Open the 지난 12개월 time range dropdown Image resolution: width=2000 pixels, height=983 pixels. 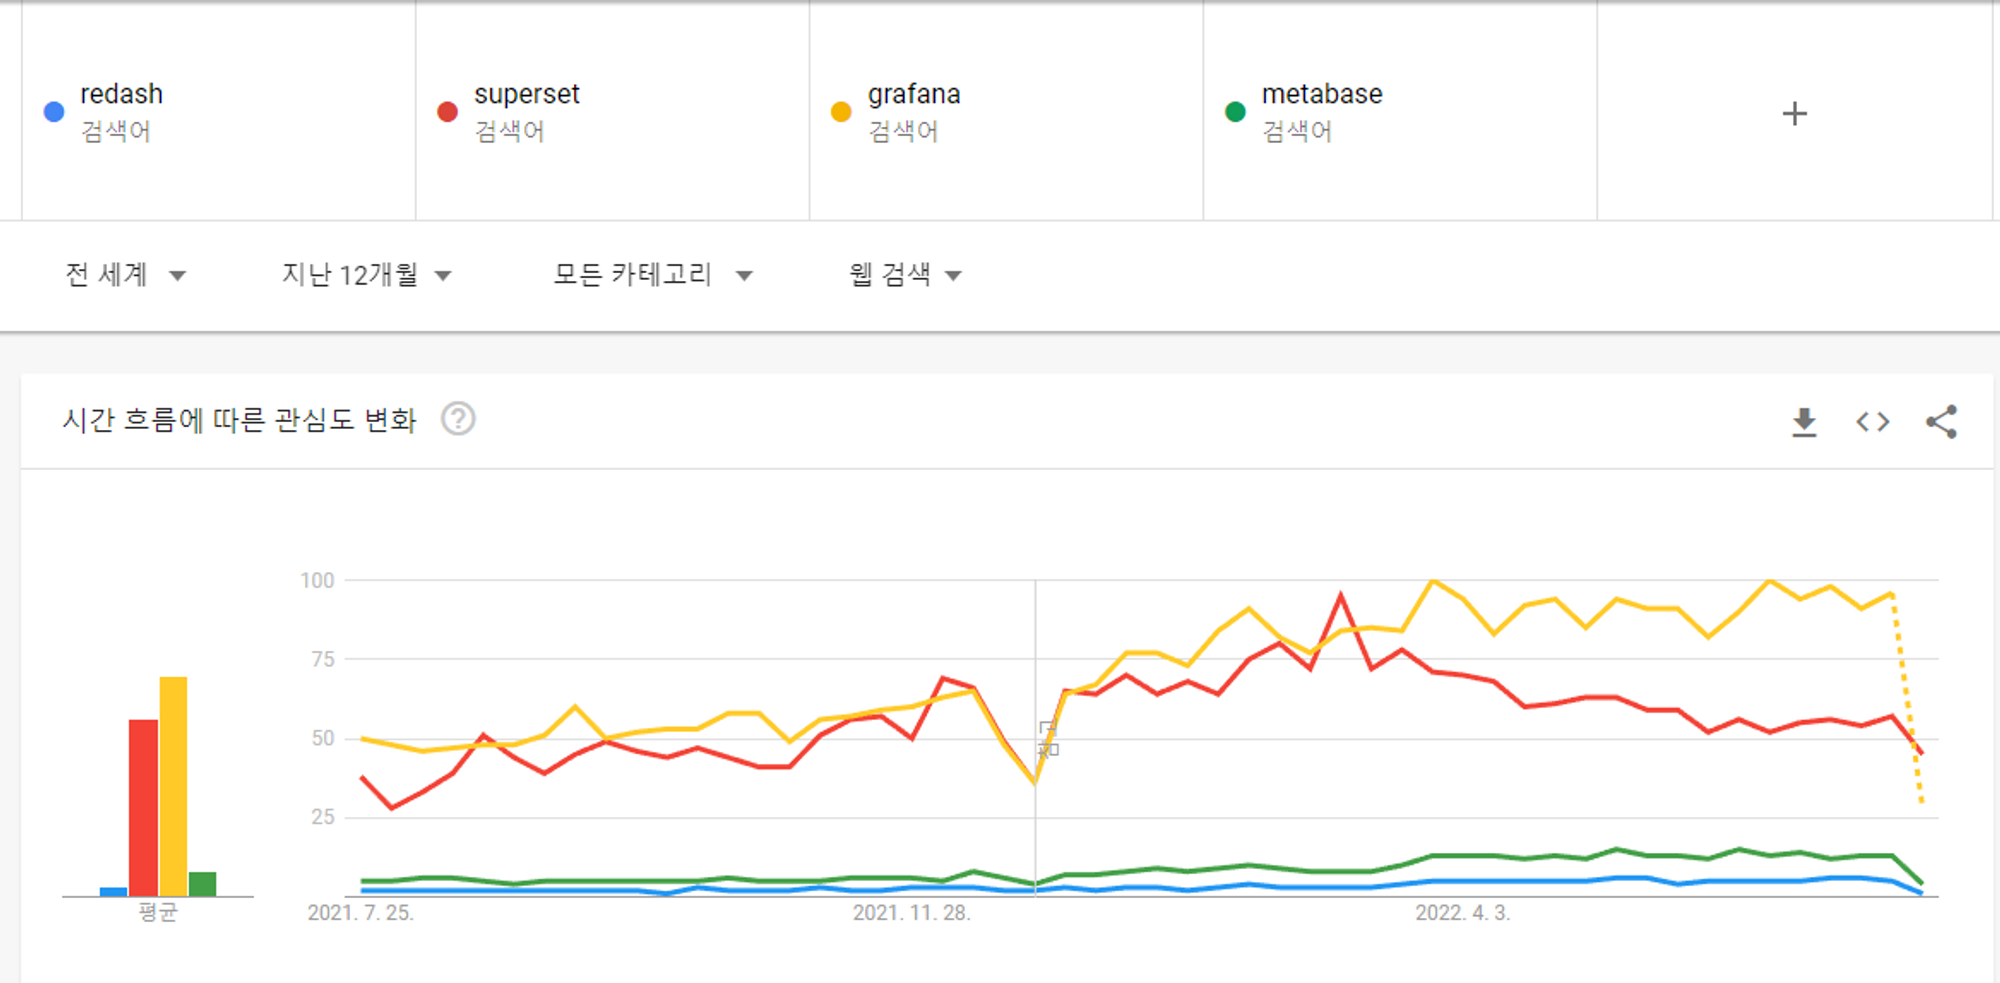pyautogui.click(x=367, y=275)
